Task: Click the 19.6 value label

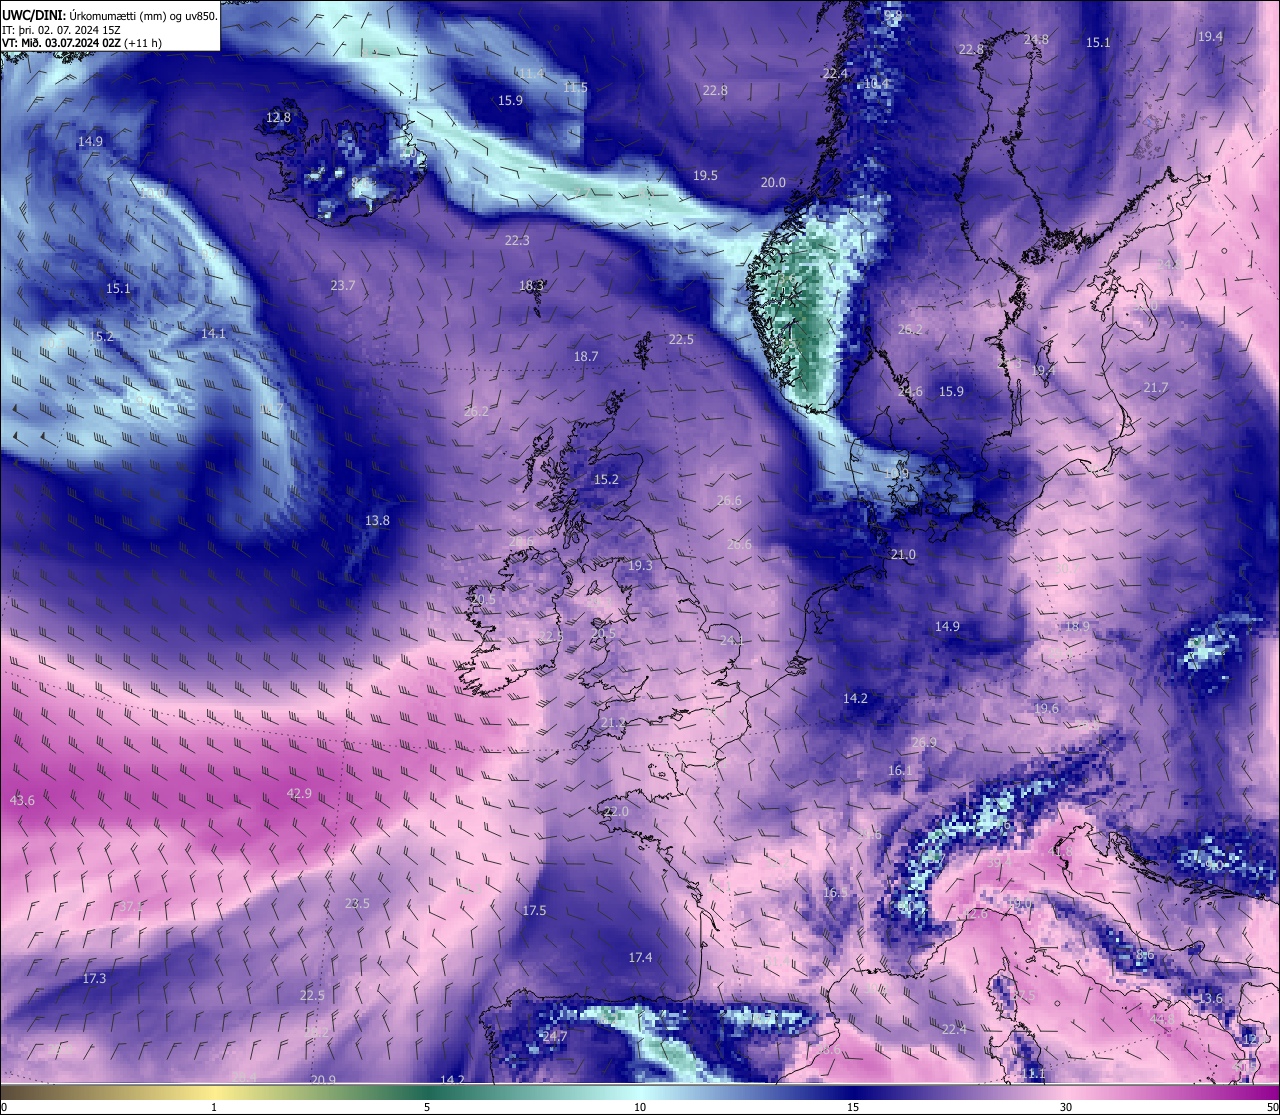Action: tap(1046, 709)
